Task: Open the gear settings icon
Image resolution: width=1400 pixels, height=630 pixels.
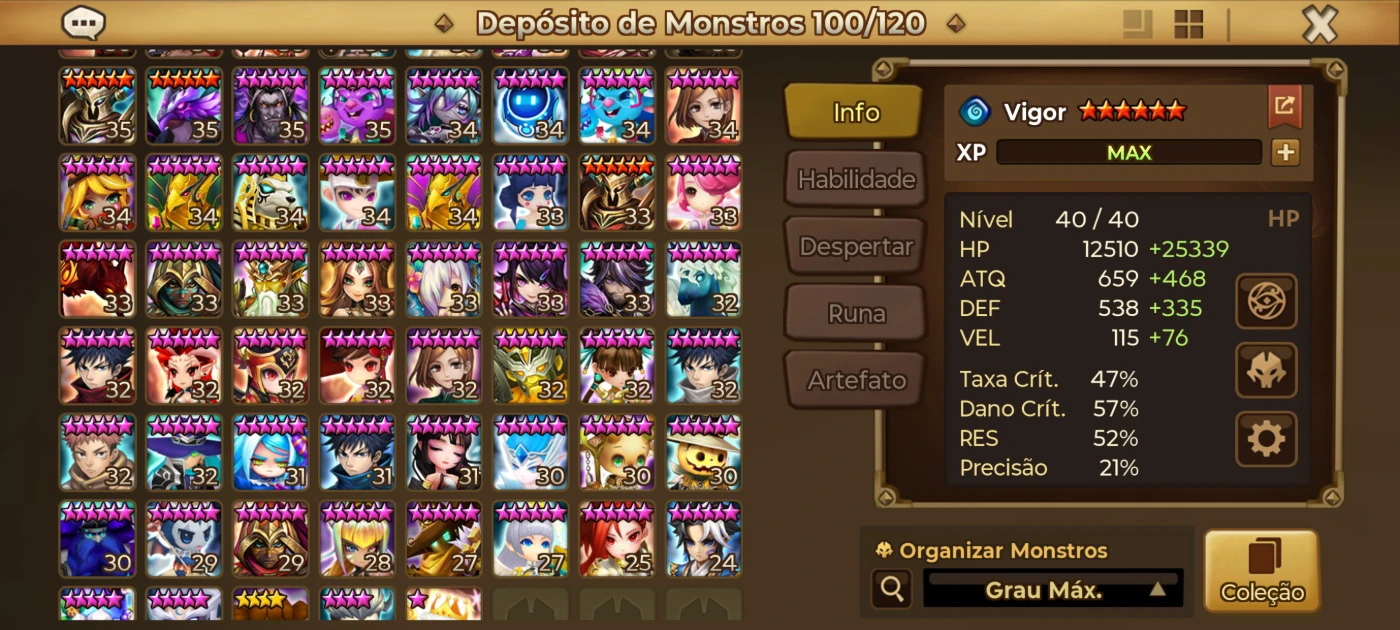Action: pos(1266,438)
